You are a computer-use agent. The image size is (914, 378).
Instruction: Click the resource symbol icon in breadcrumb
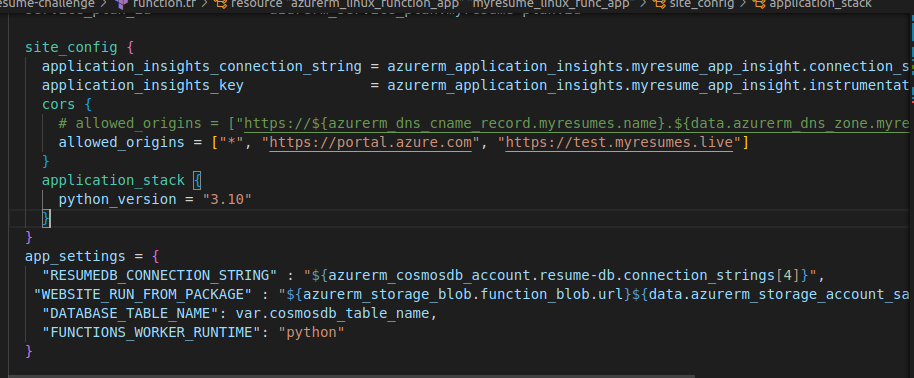click(220, 4)
